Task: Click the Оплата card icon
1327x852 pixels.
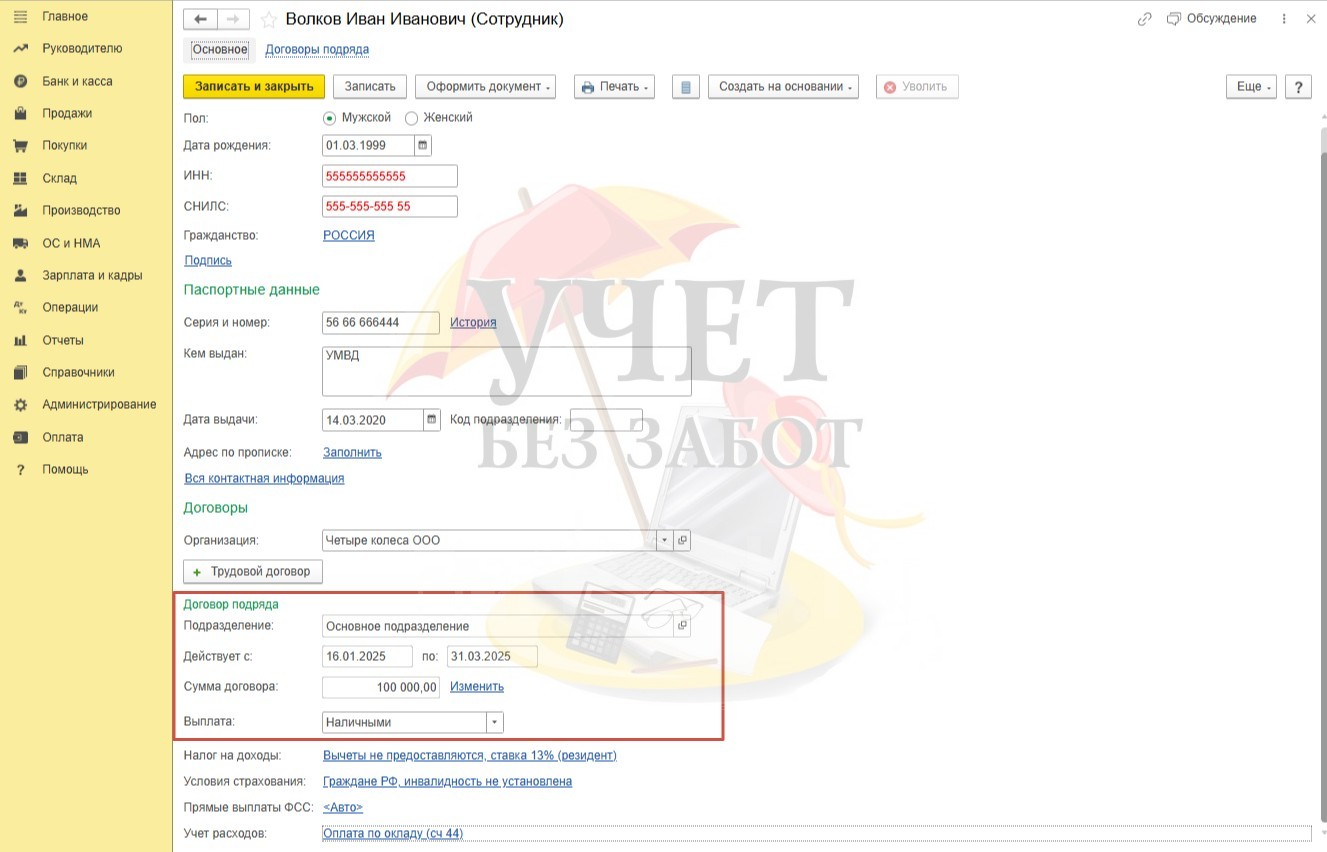Action: click(20, 437)
